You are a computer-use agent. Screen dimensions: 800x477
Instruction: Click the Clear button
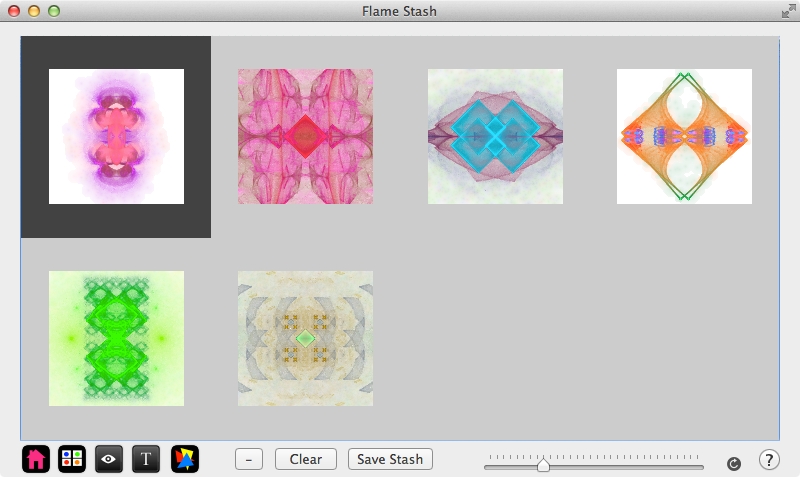pos(306,459)
